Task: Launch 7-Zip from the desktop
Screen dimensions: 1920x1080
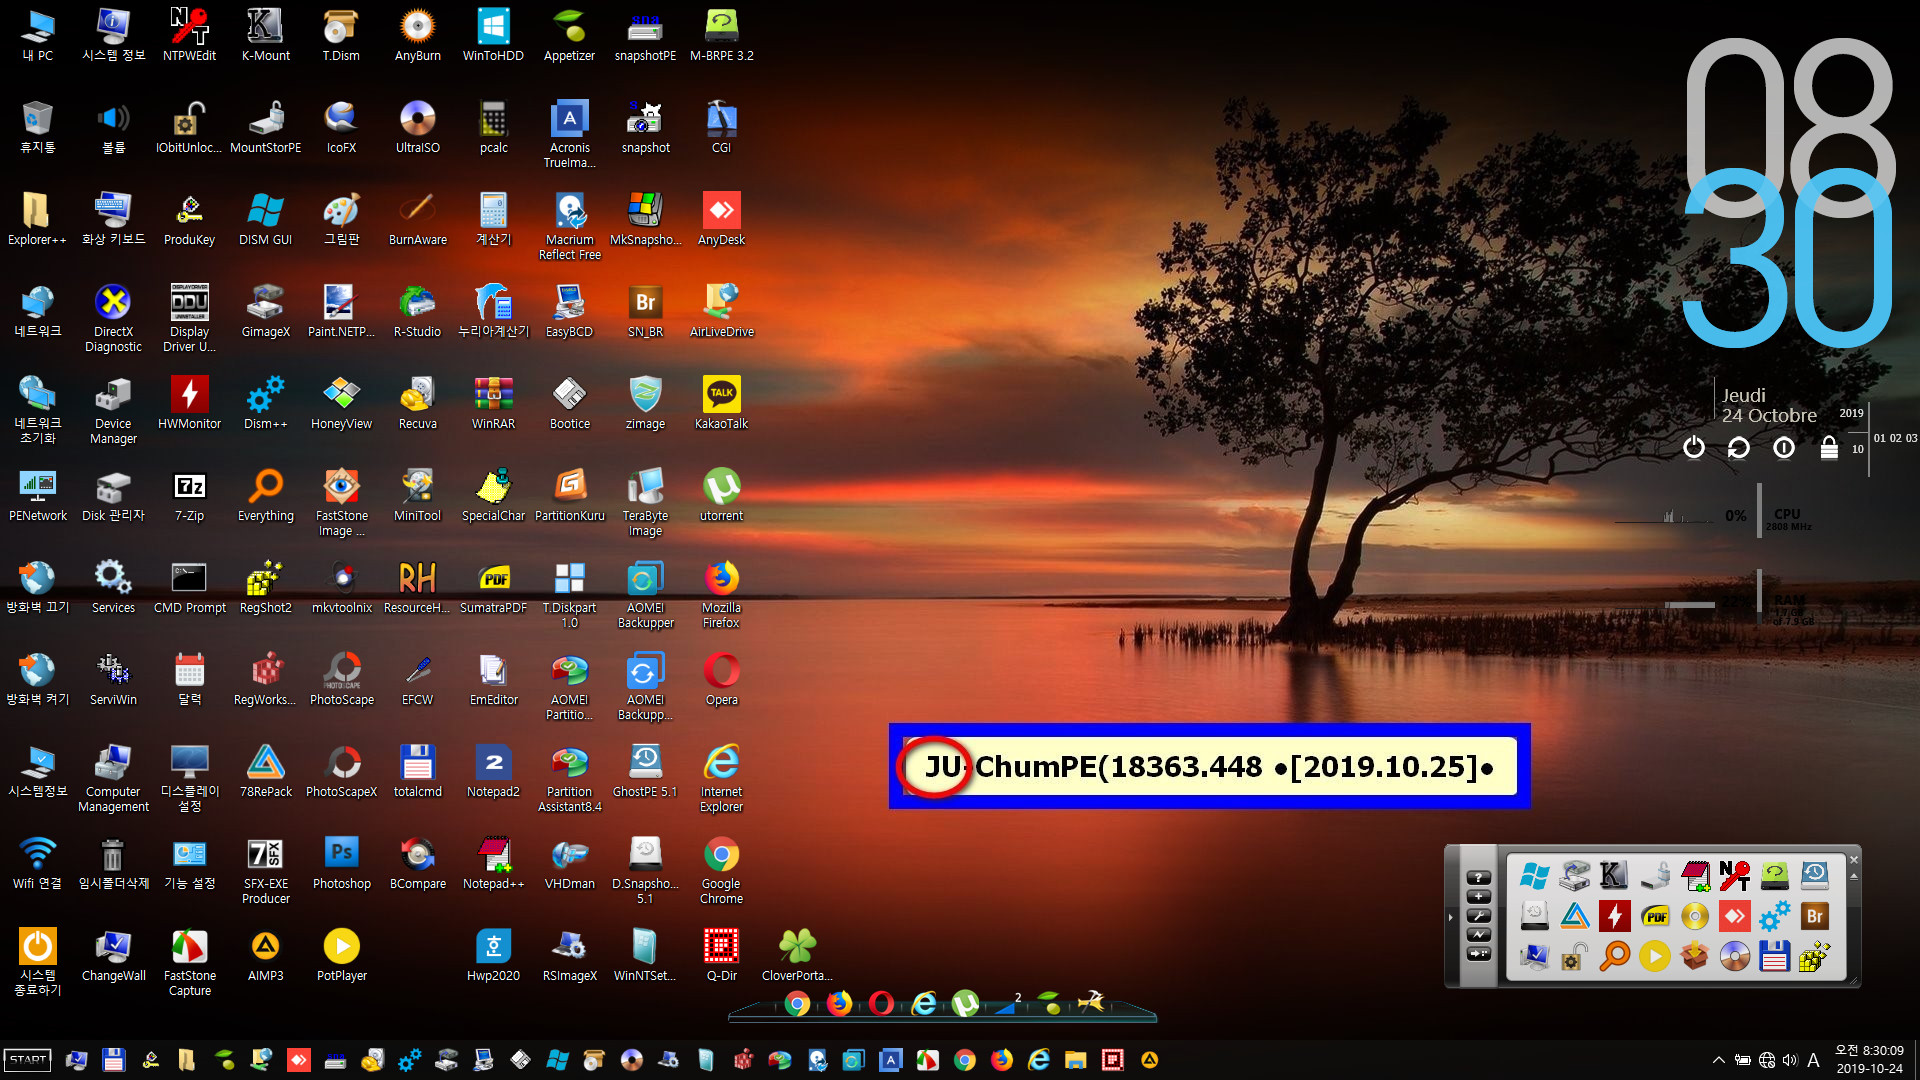Action: 189,495
